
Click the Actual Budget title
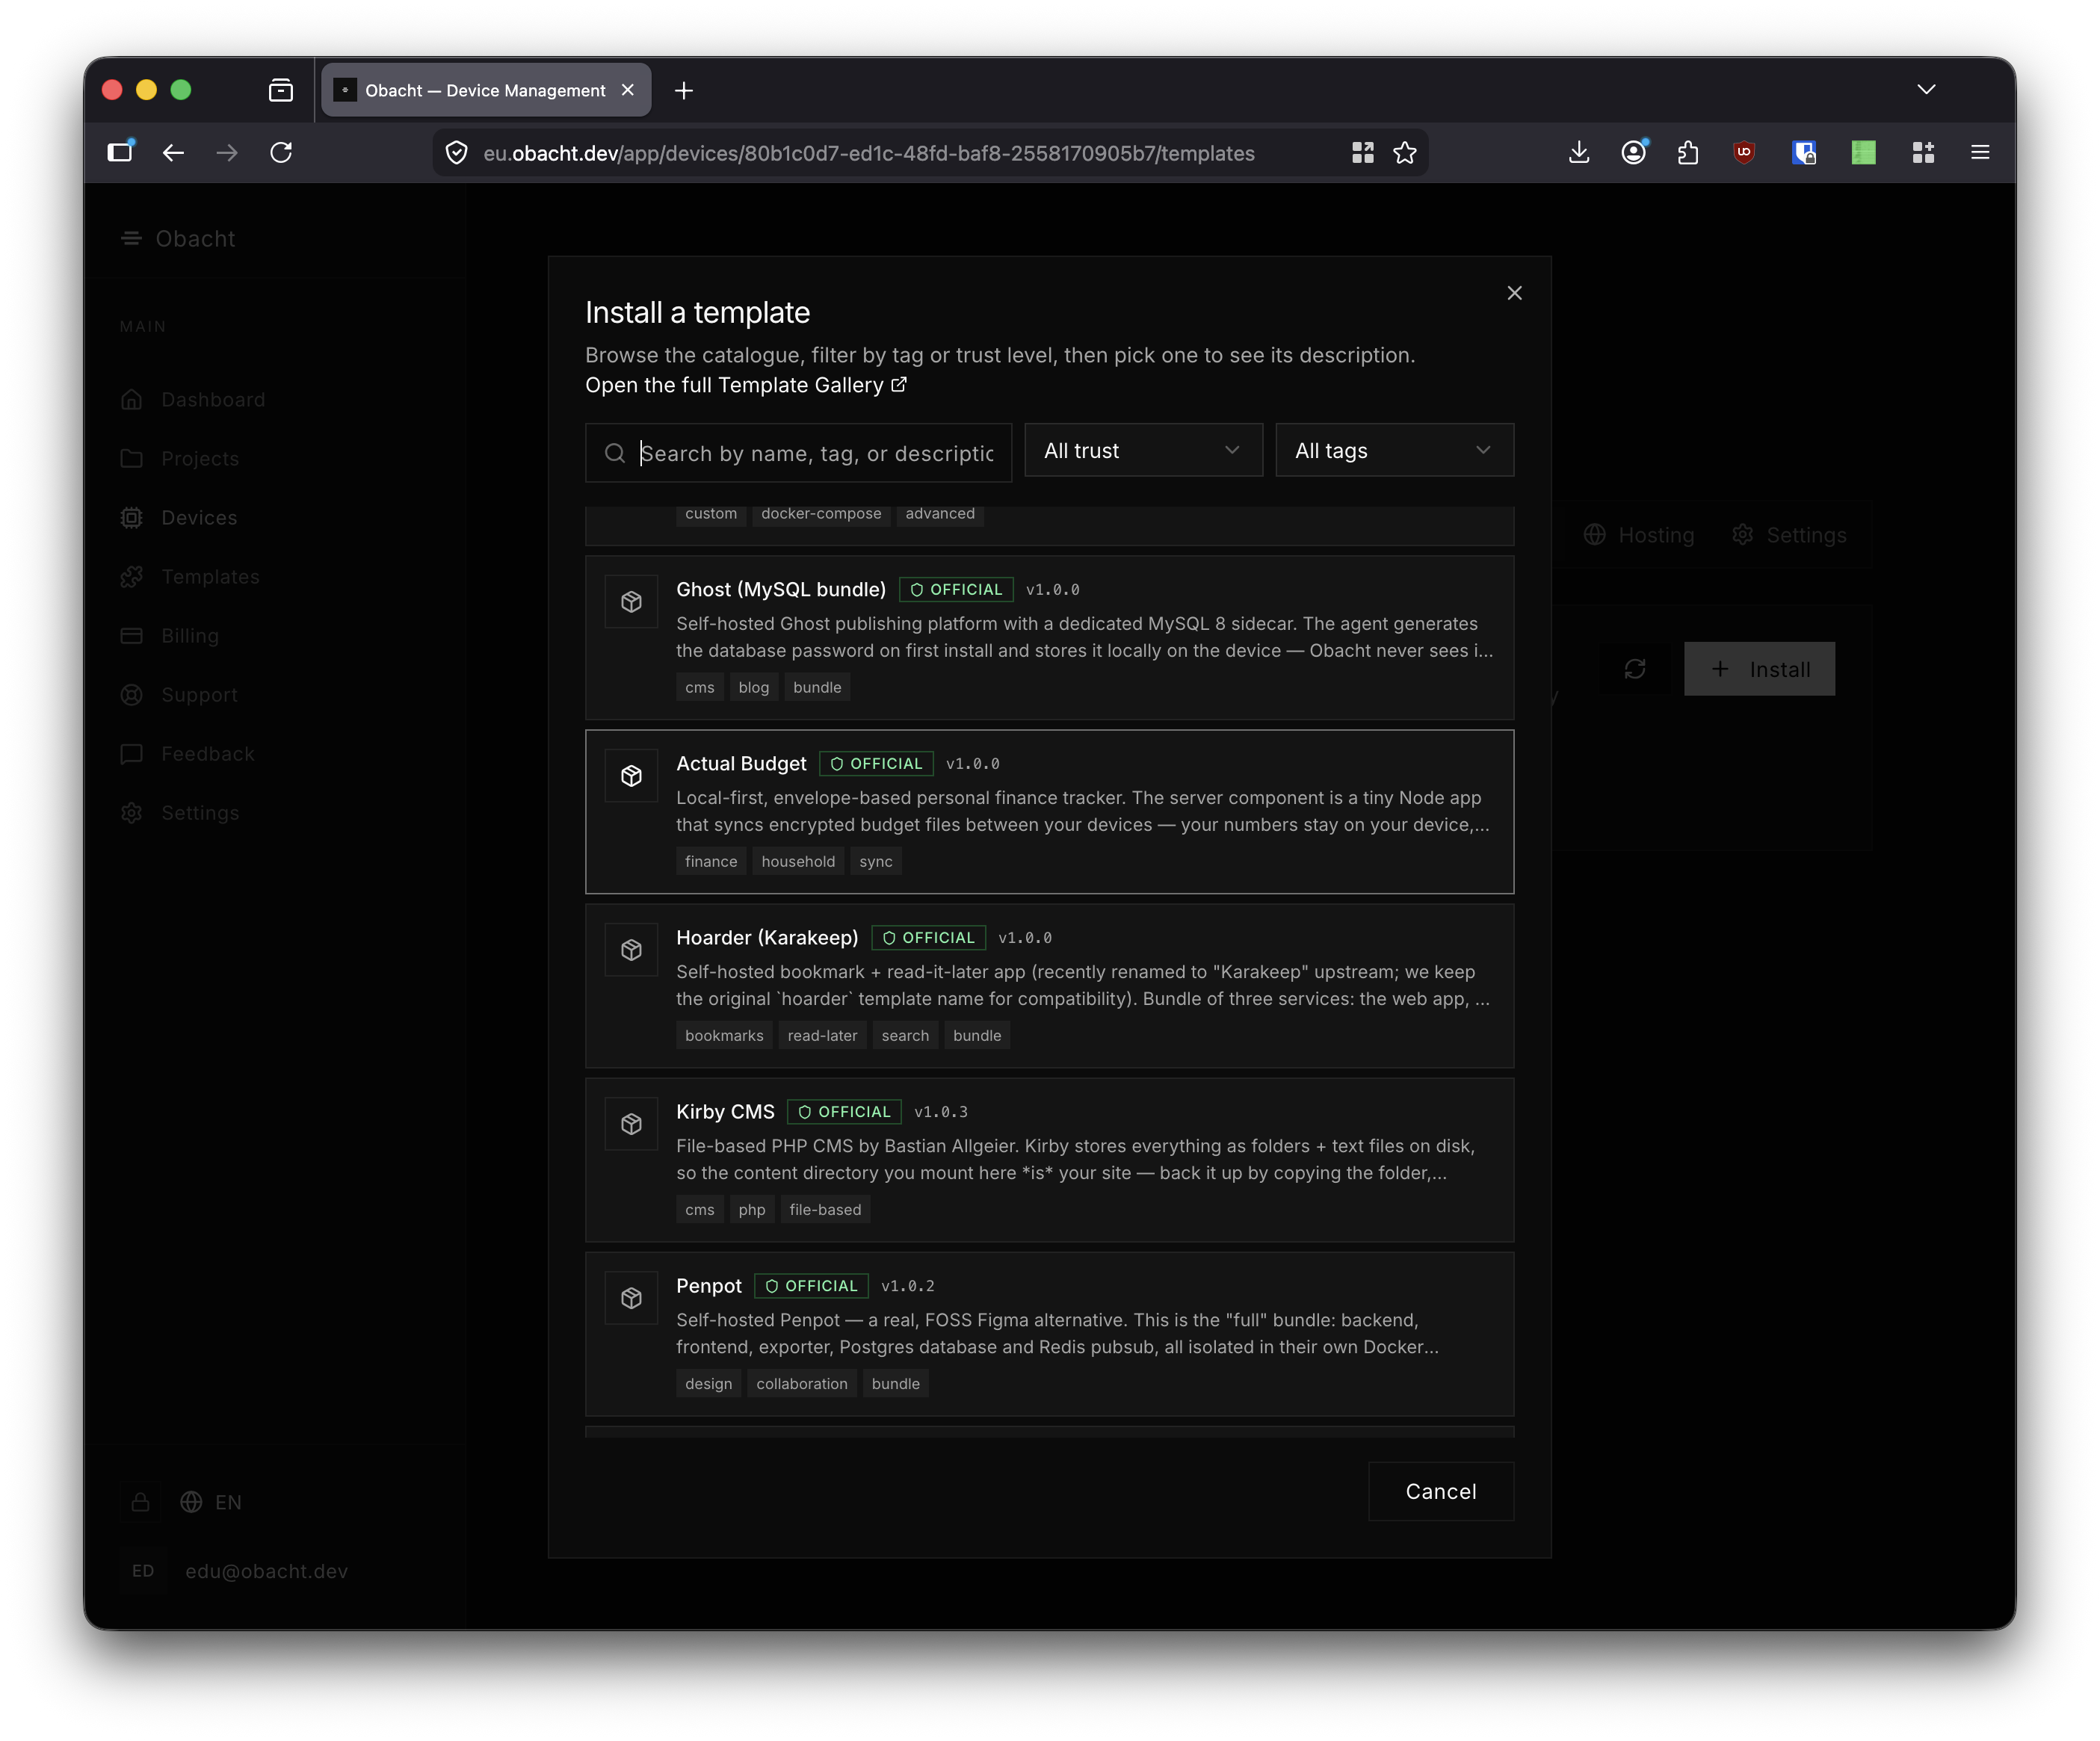(741, 763)
